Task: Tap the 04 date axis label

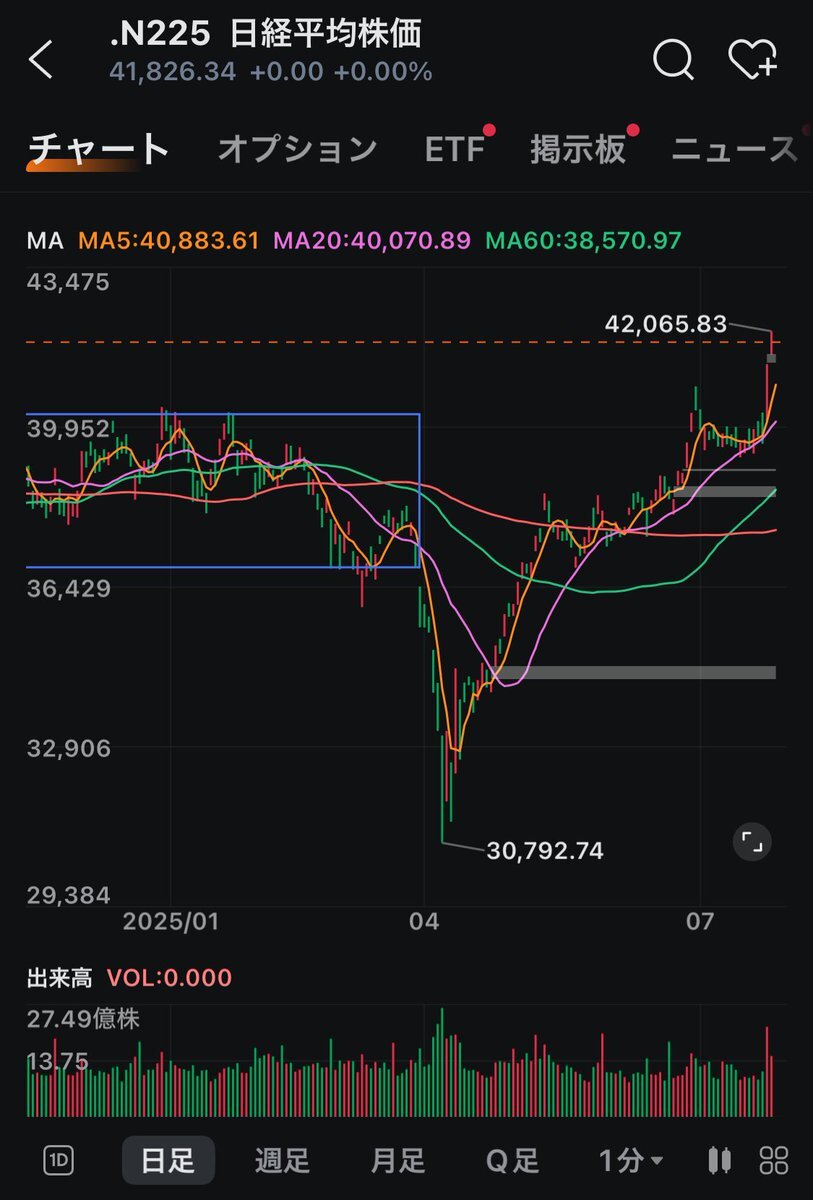Action: pos(424,920)
